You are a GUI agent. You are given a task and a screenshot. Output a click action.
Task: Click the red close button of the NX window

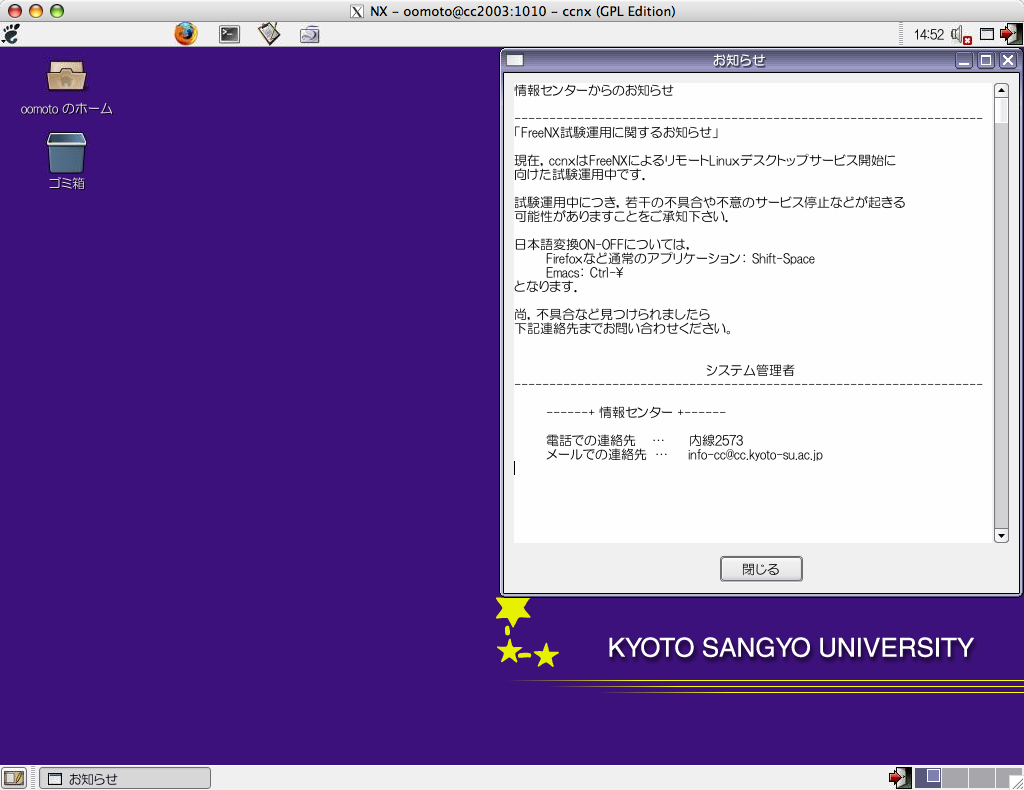(14, 11)
